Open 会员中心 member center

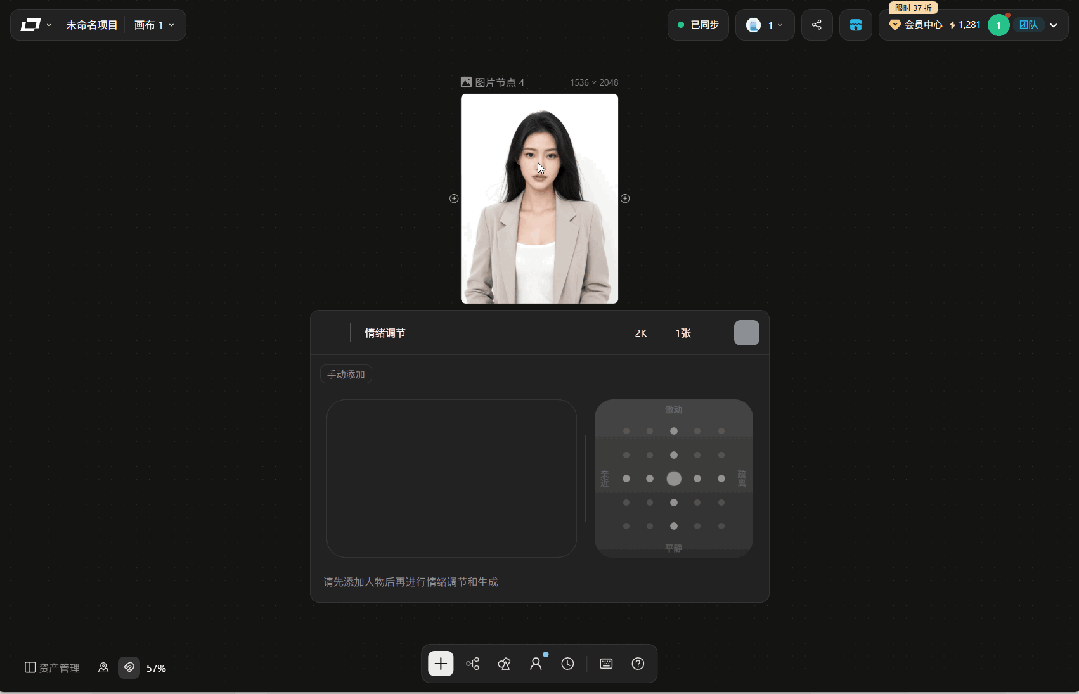tap(916, 25)
